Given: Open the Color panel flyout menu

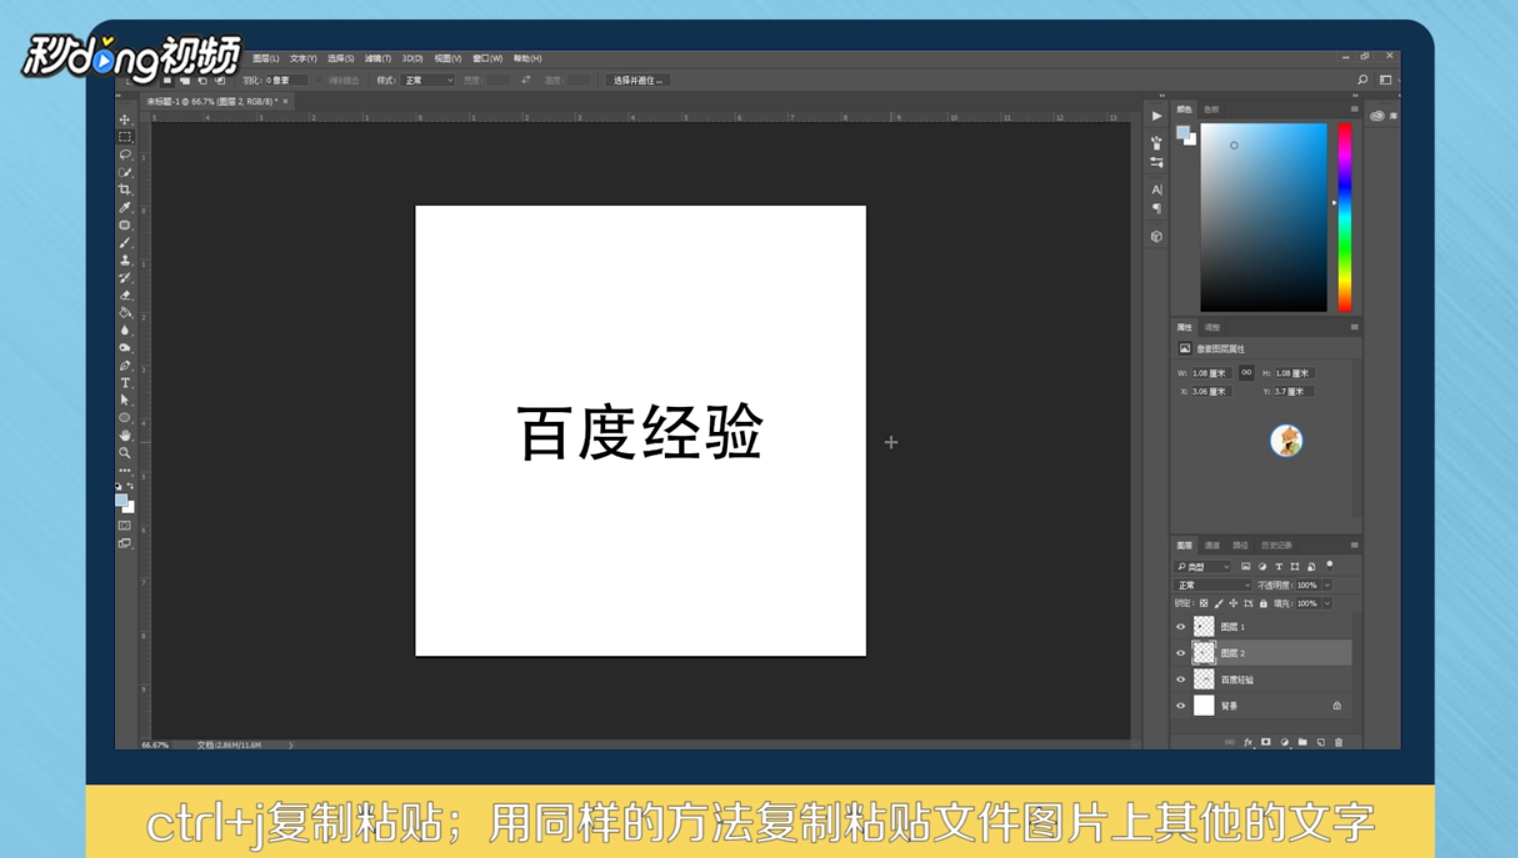Looking at the screenshot, I should pyautogui.click(x=1355, y=109).
